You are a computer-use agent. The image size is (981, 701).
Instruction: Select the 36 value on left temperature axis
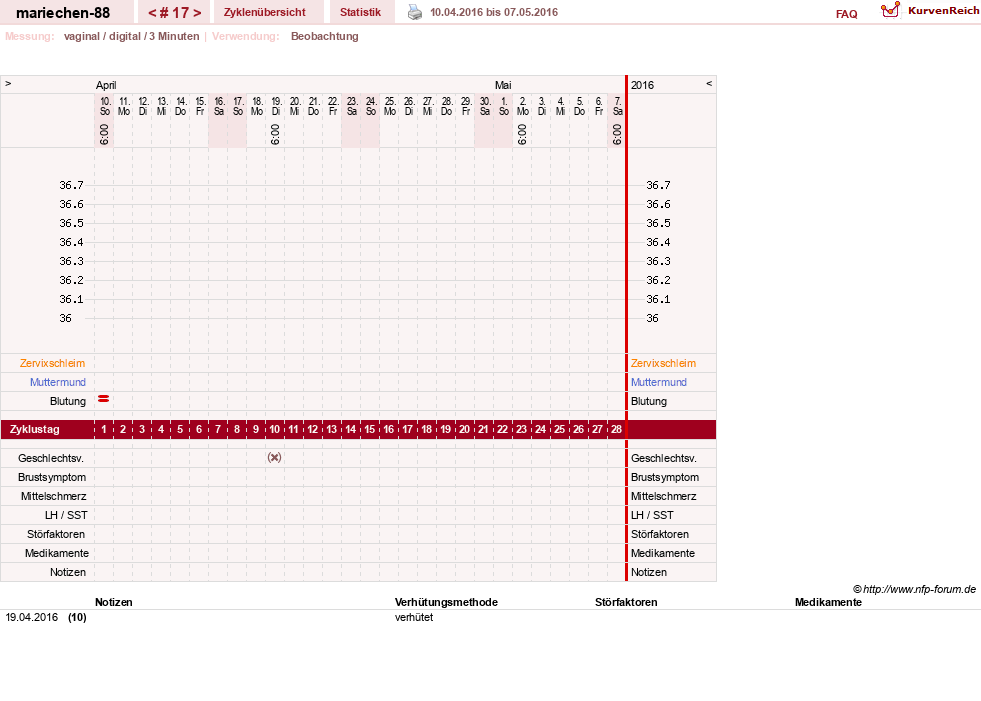(x=66, y=318)
